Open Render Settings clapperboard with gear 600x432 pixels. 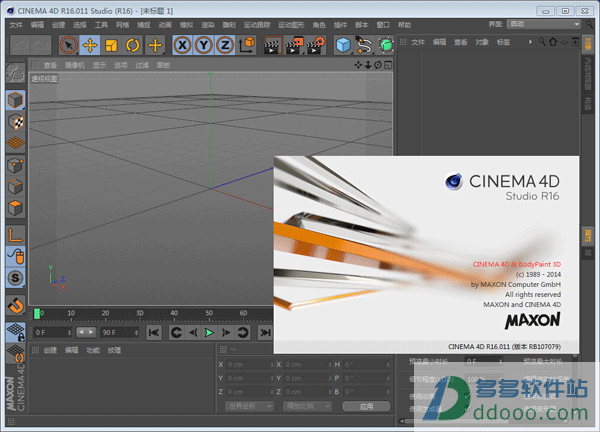click(x=316, y=45)
